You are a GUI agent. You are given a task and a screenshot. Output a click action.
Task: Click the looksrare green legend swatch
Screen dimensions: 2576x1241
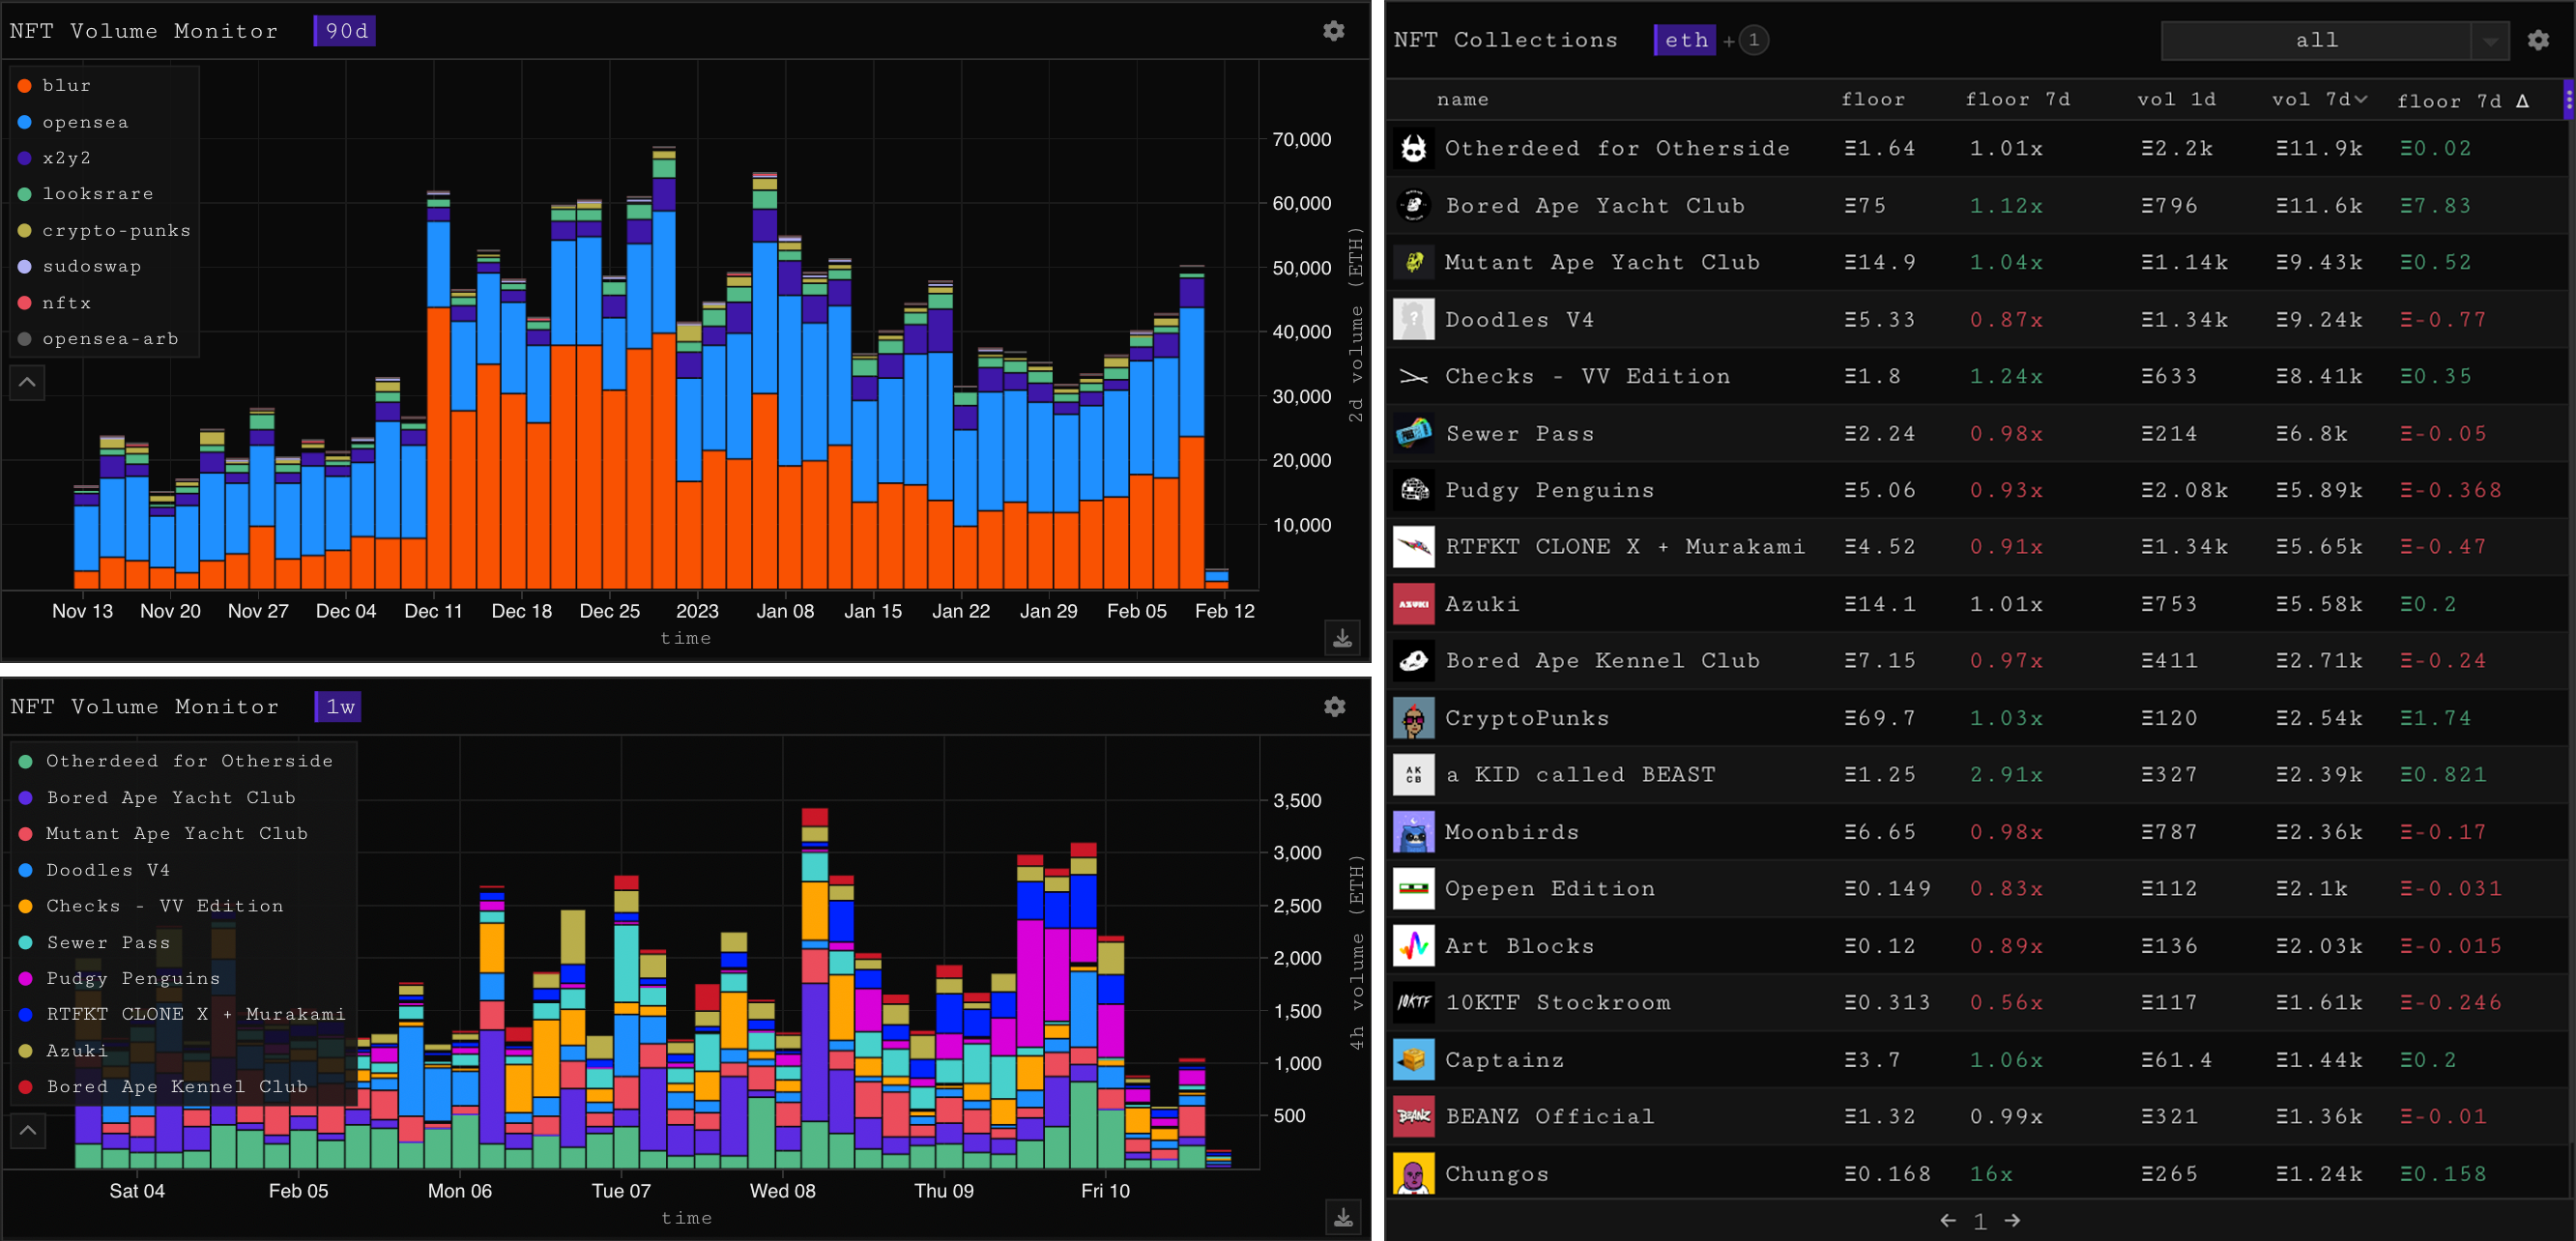(25, 194)
